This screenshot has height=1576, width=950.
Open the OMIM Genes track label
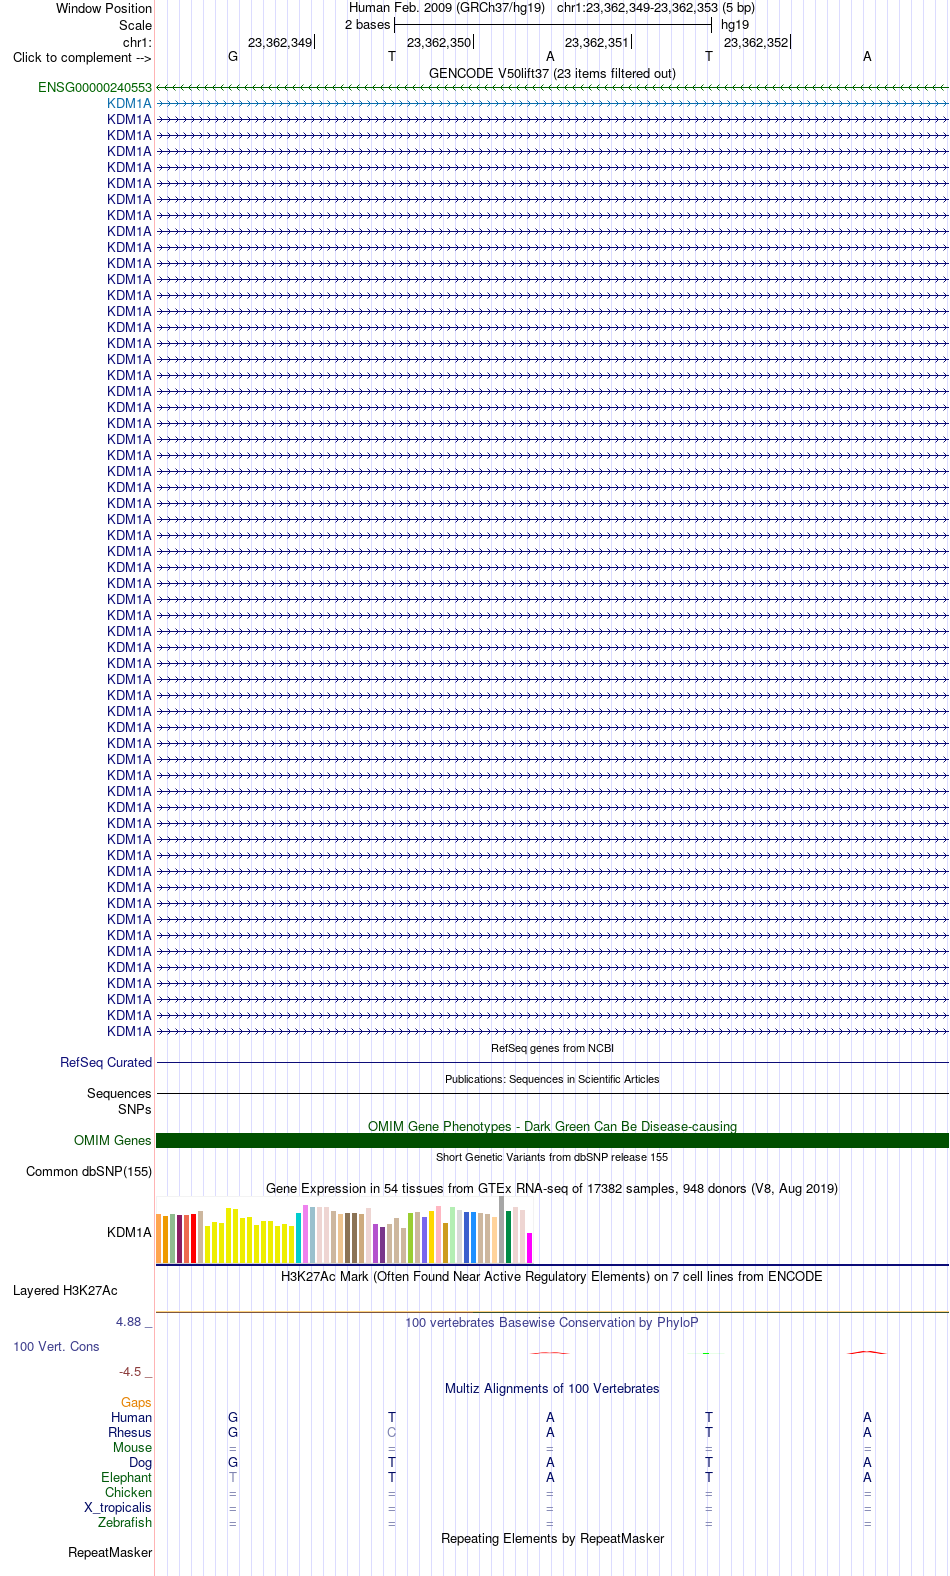pyautogui.click(x=113, y=1141)
